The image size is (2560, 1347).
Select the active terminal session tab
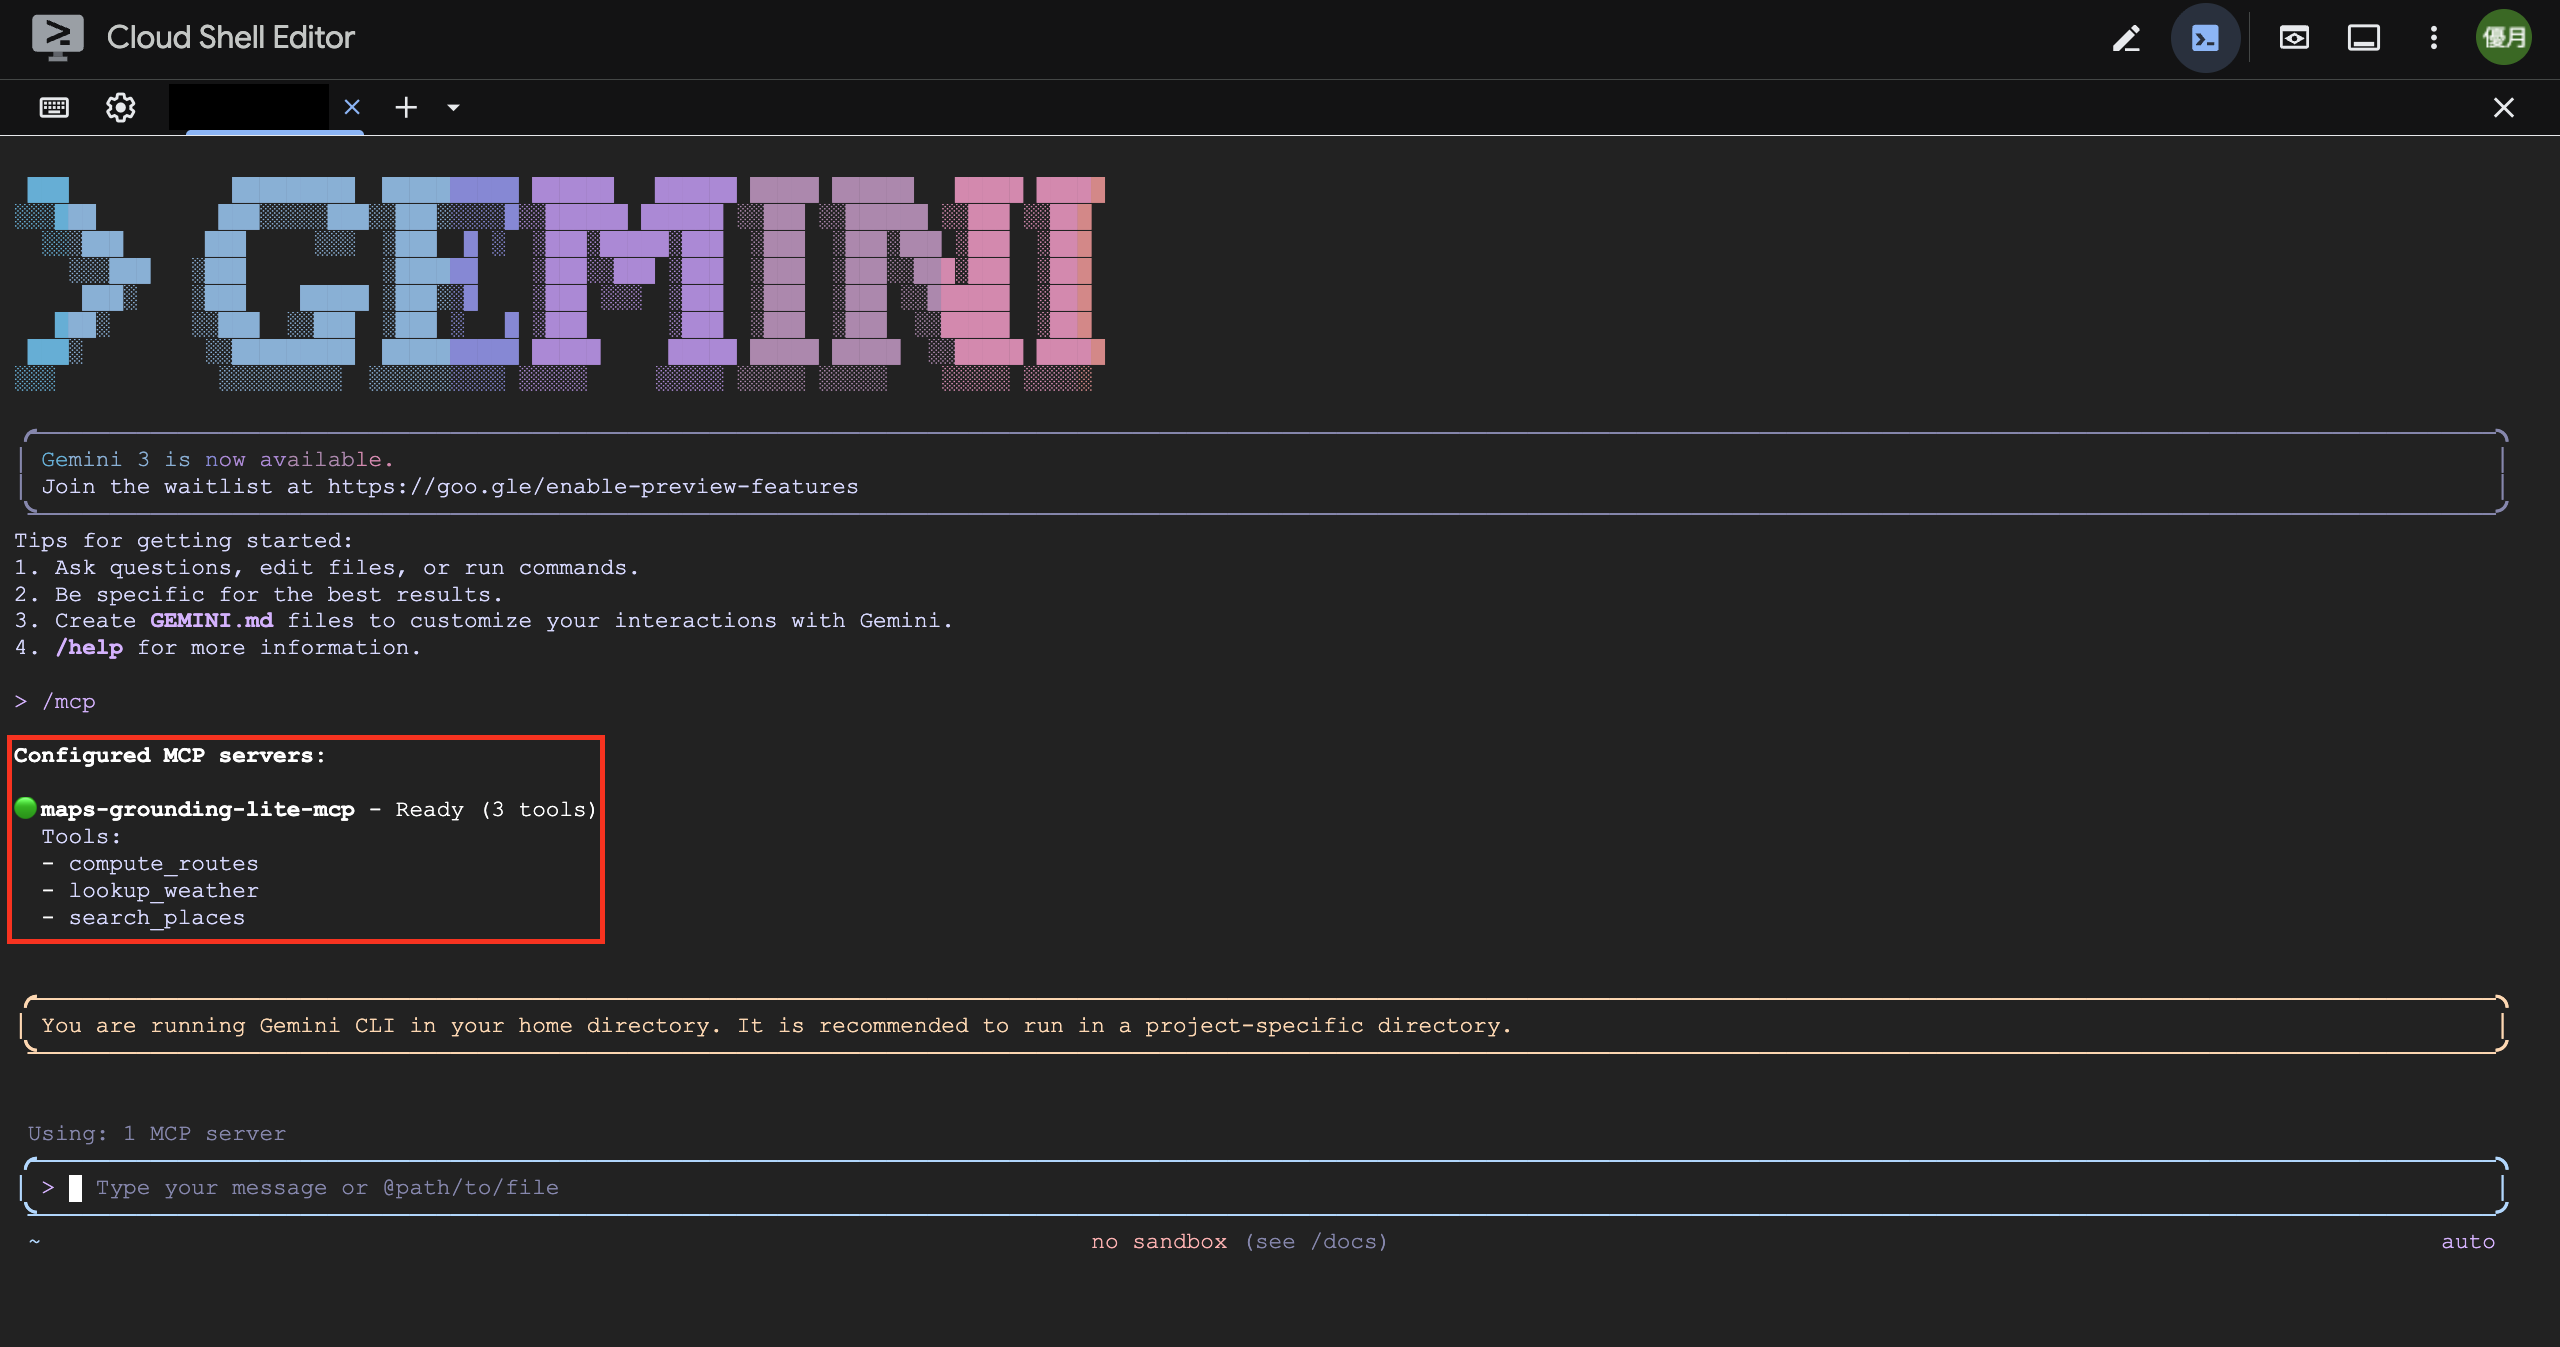click(x=250, y=107)
